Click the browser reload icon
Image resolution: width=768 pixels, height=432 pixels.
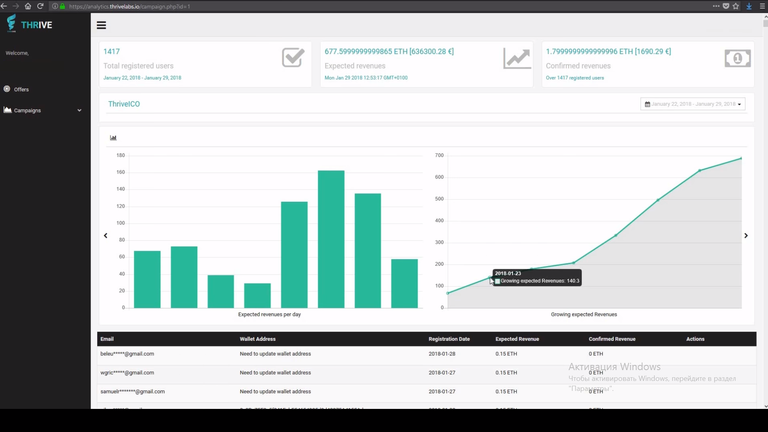point(40,6)
